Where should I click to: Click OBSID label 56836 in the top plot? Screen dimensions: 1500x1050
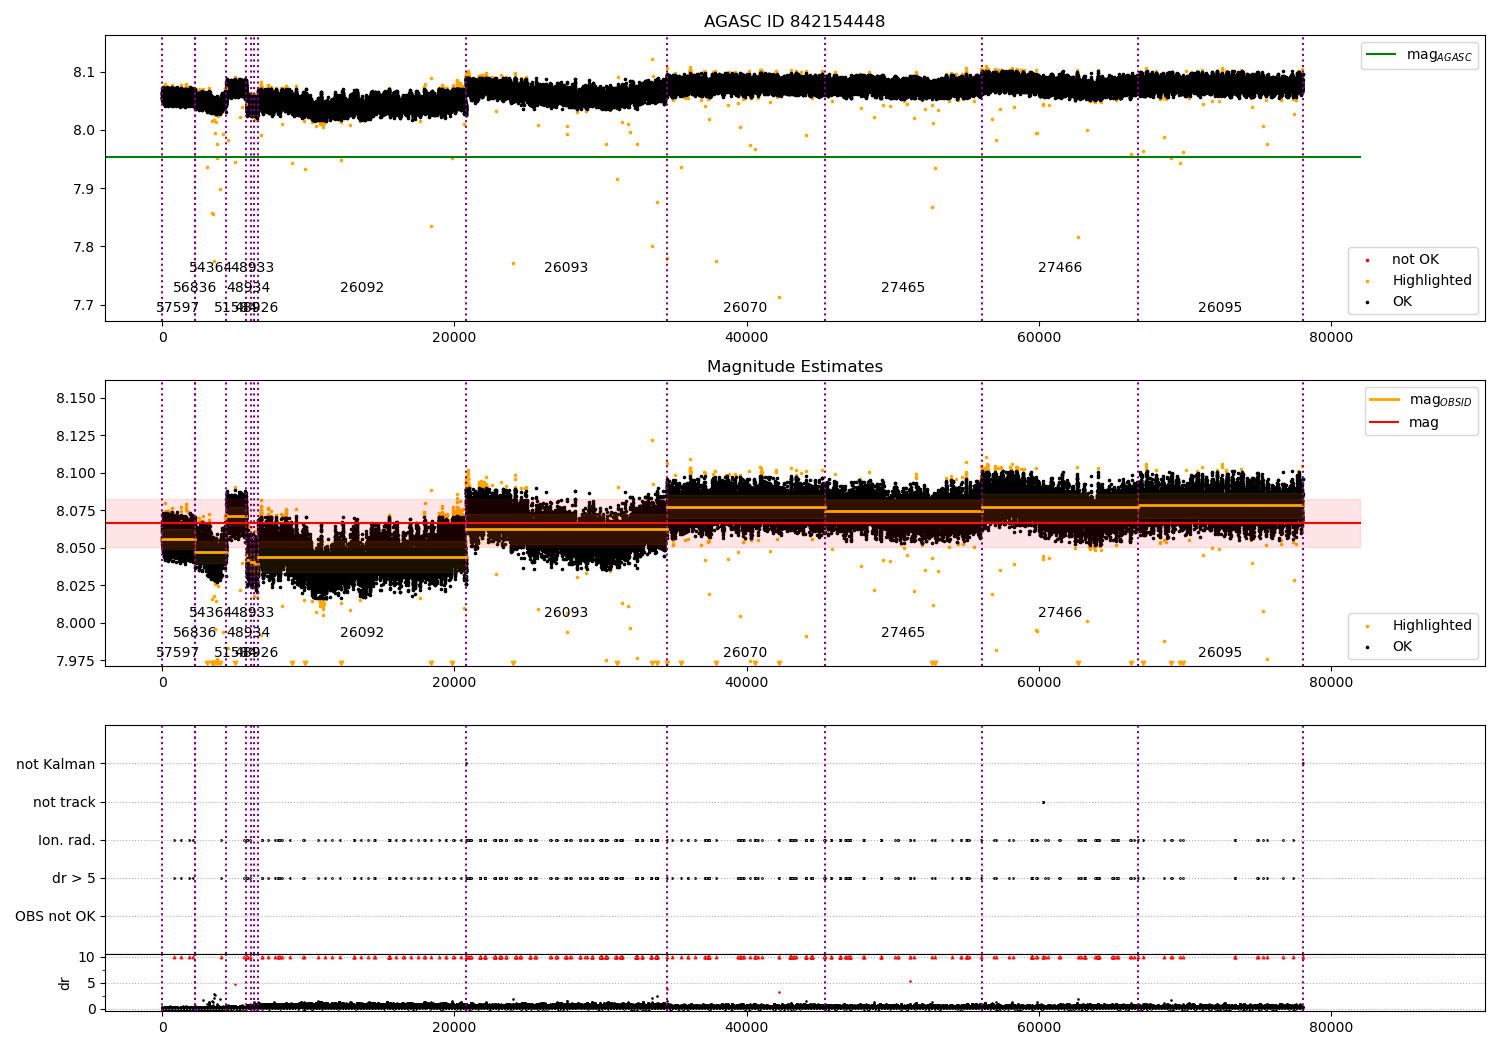[194, 288]
